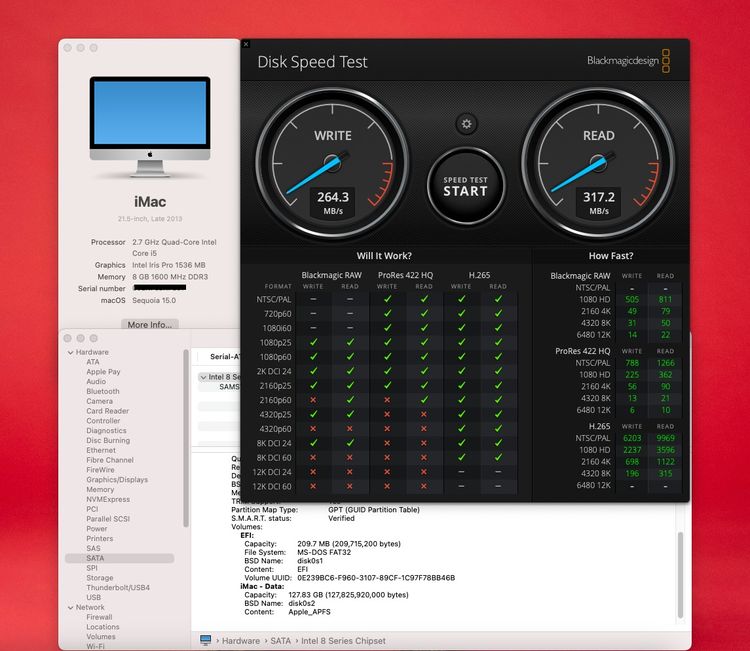Click the details pane vertical scrollbar
This screenshot has width=750, height=651.
[680, 575]
